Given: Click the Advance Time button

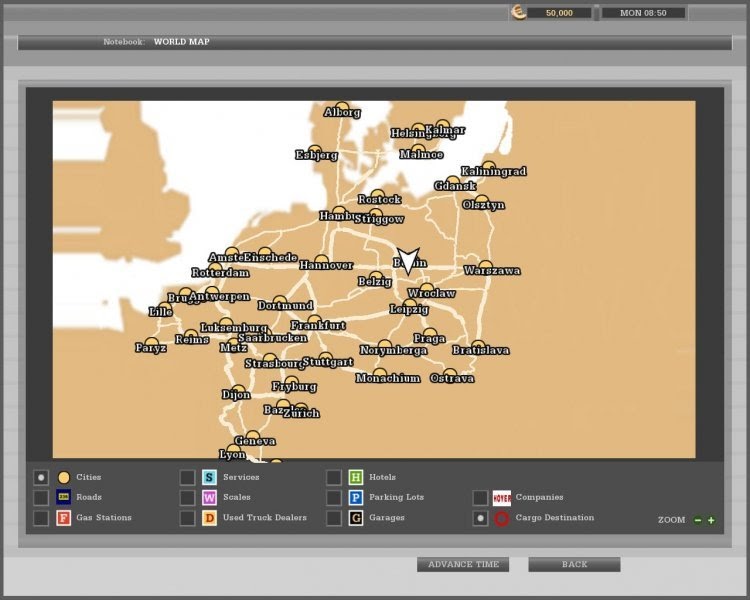Looking at the screenshot, I should pos(463,565).
